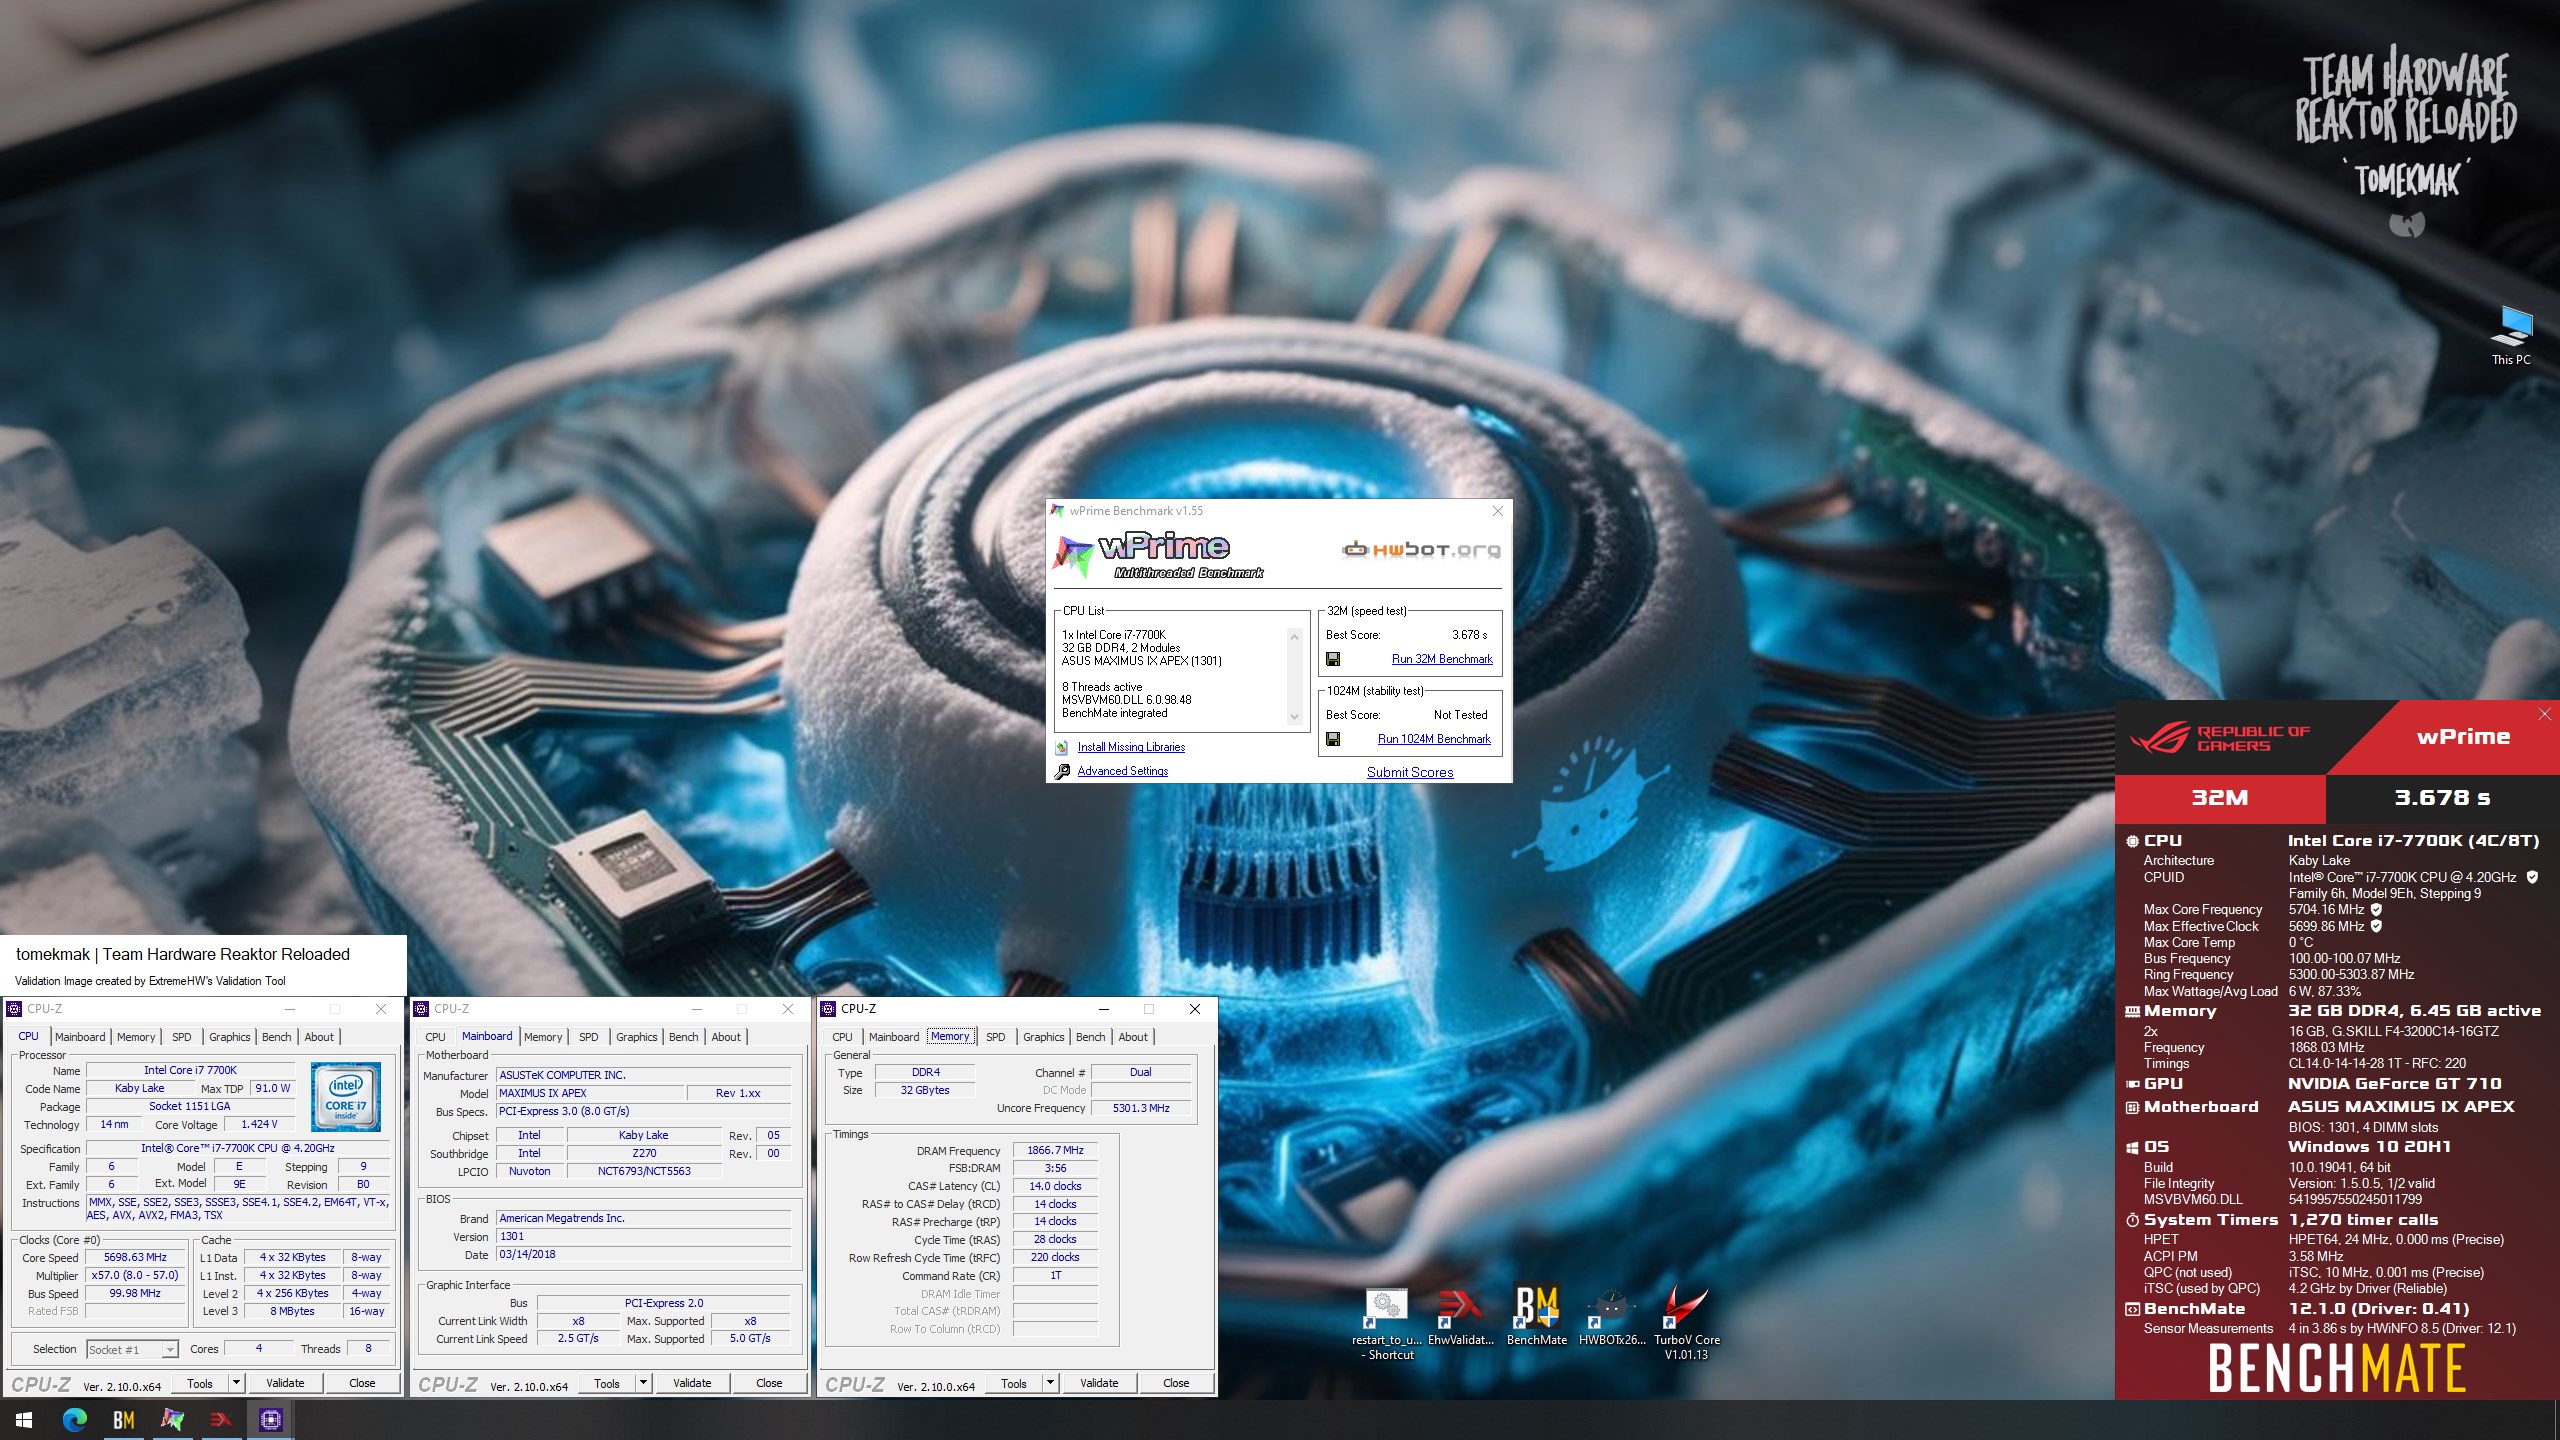The image size is (2560, 1440).
Task: Click the Multiplier value x57.0 (8.0 - 57.0)
Action: coord(135,1275)
